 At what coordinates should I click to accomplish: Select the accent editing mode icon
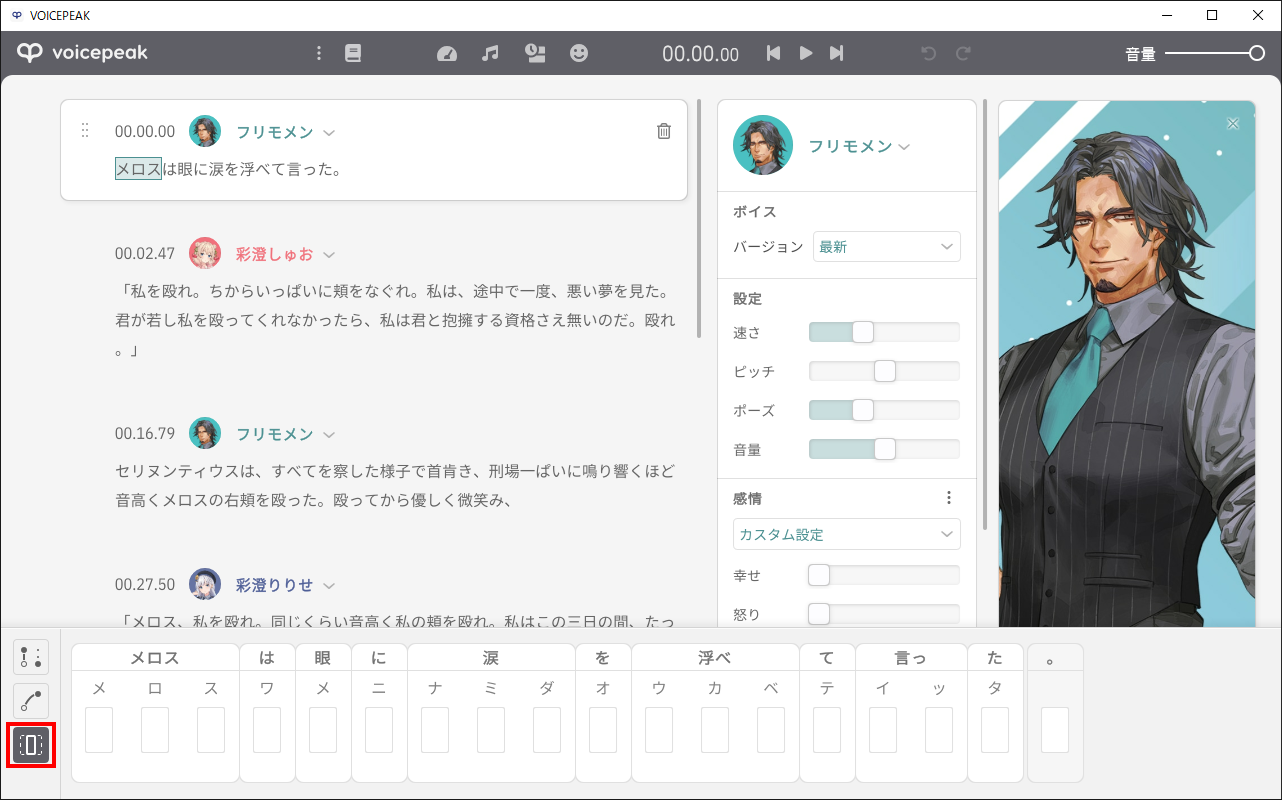[x=31, y=657]
